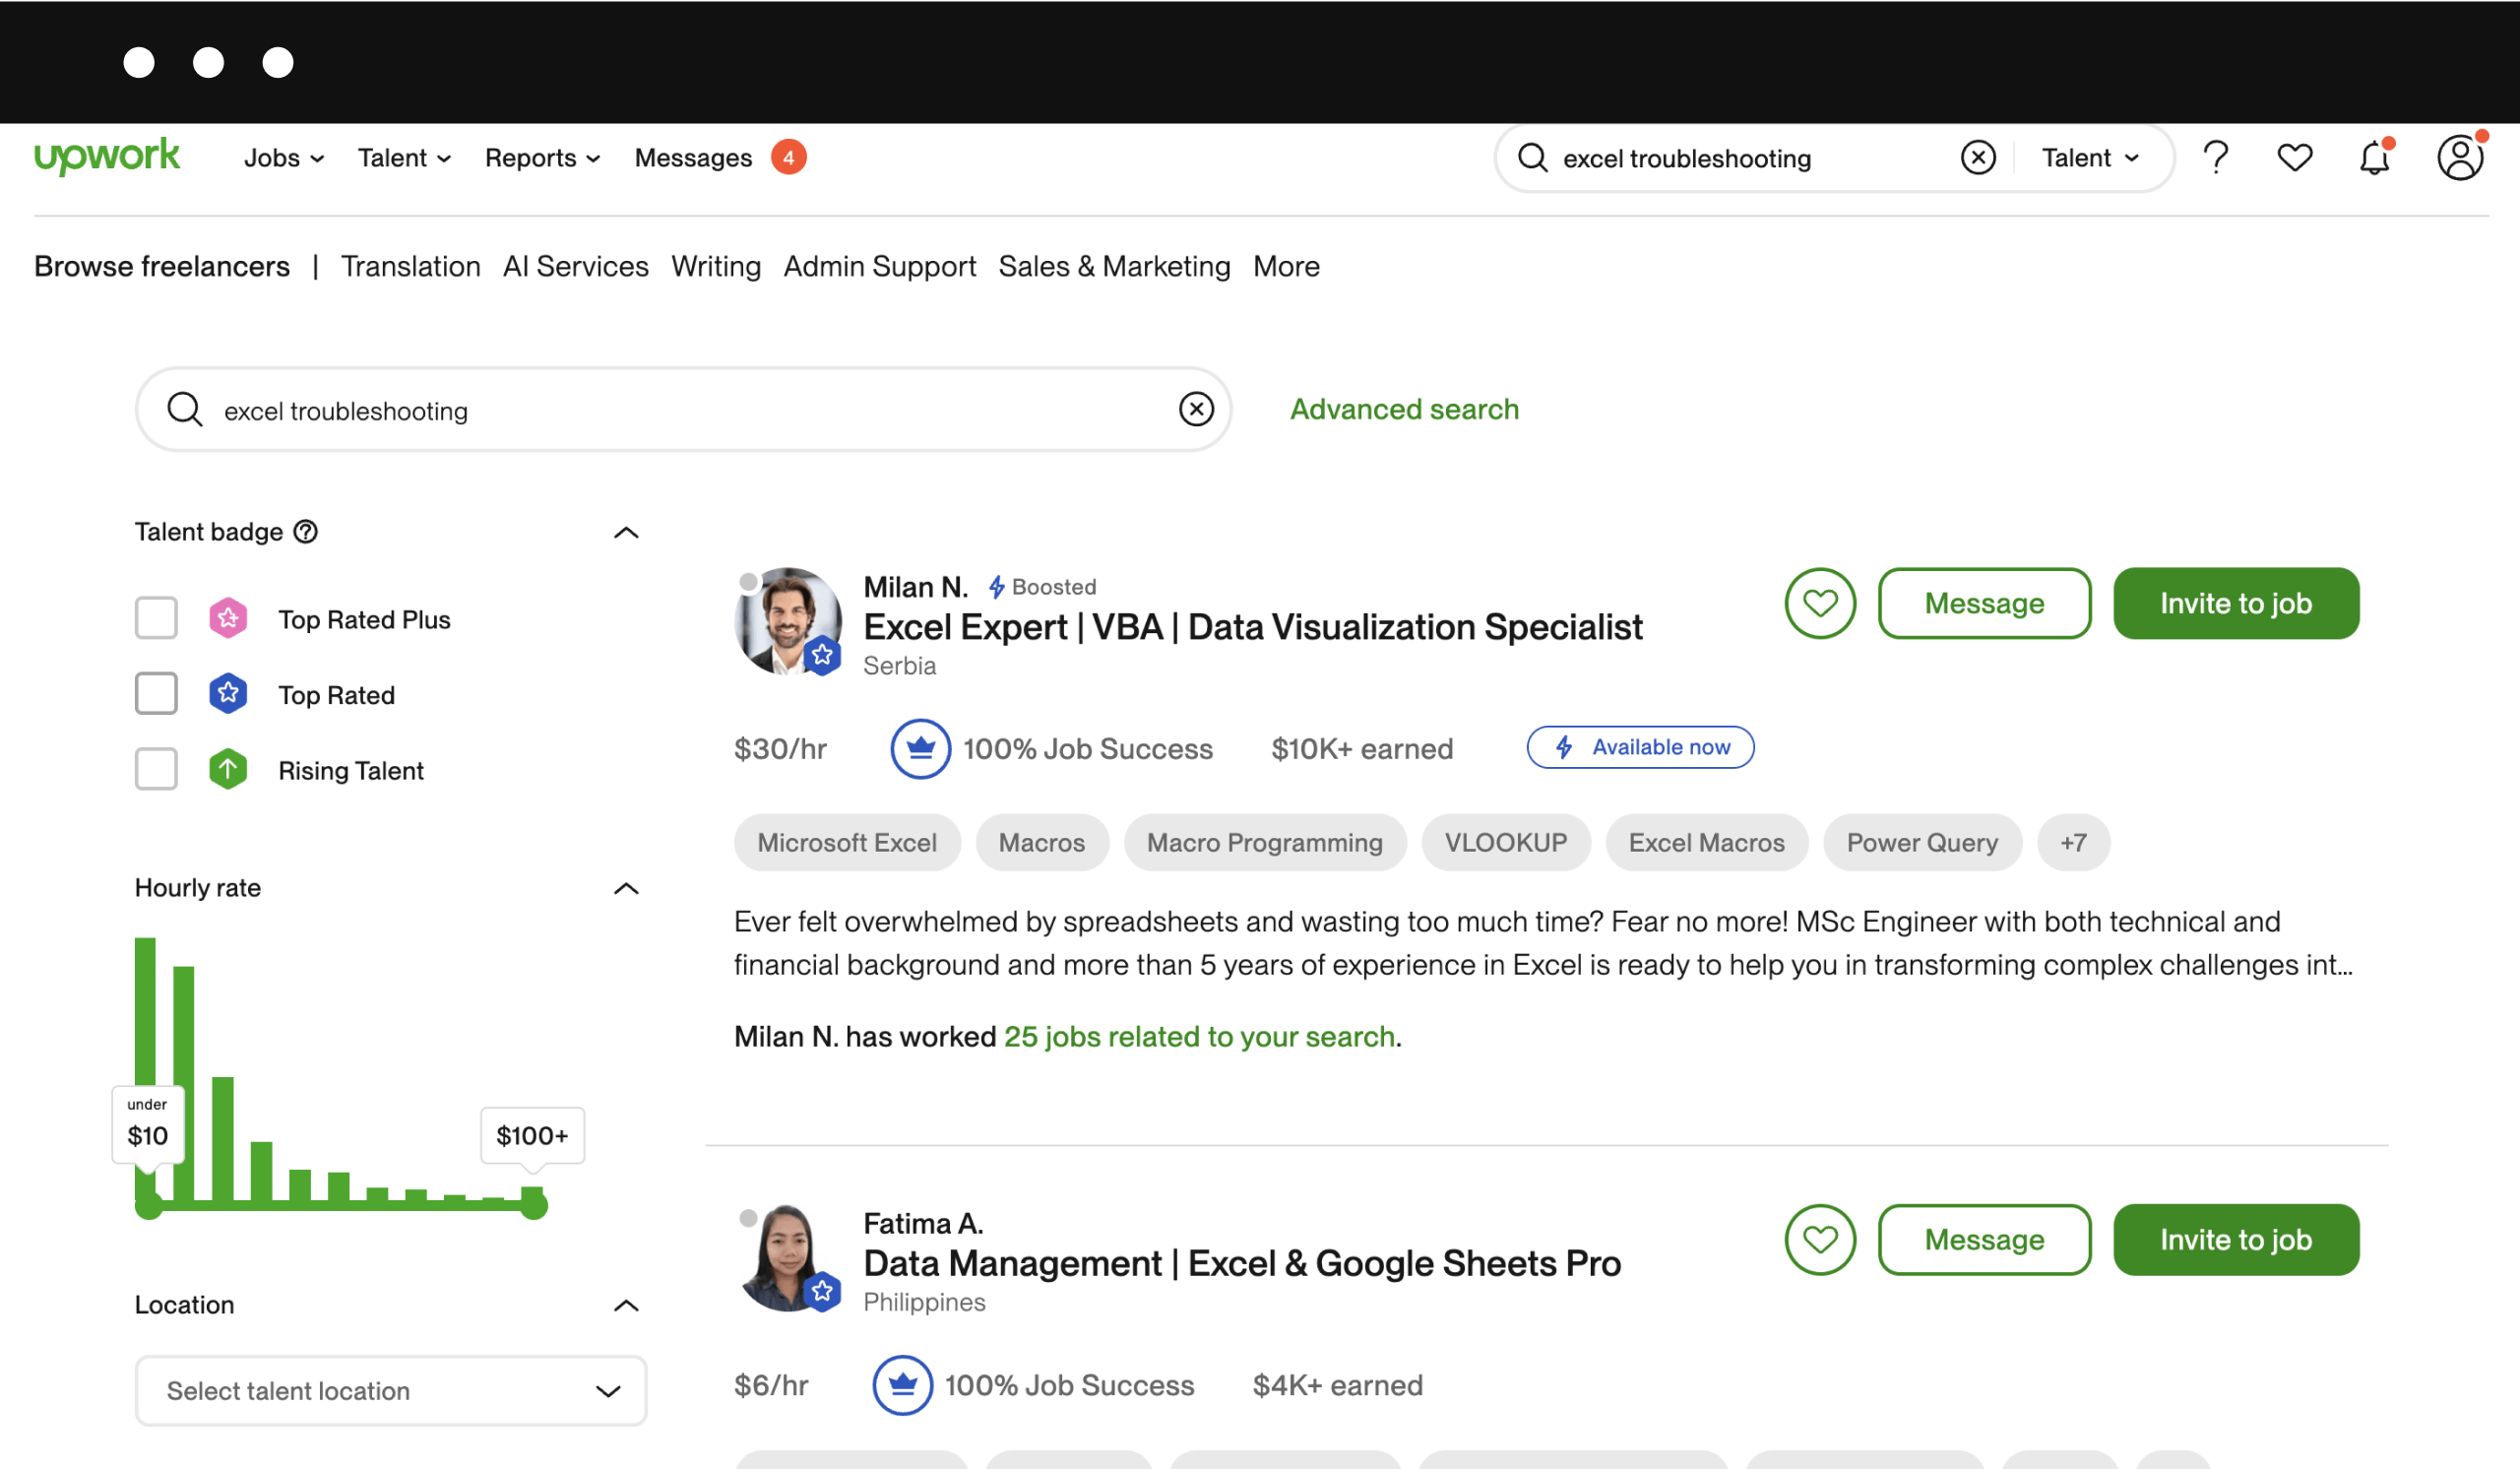Message Fatima A. directly

pyautogui.click(x=1984, y=1239)
